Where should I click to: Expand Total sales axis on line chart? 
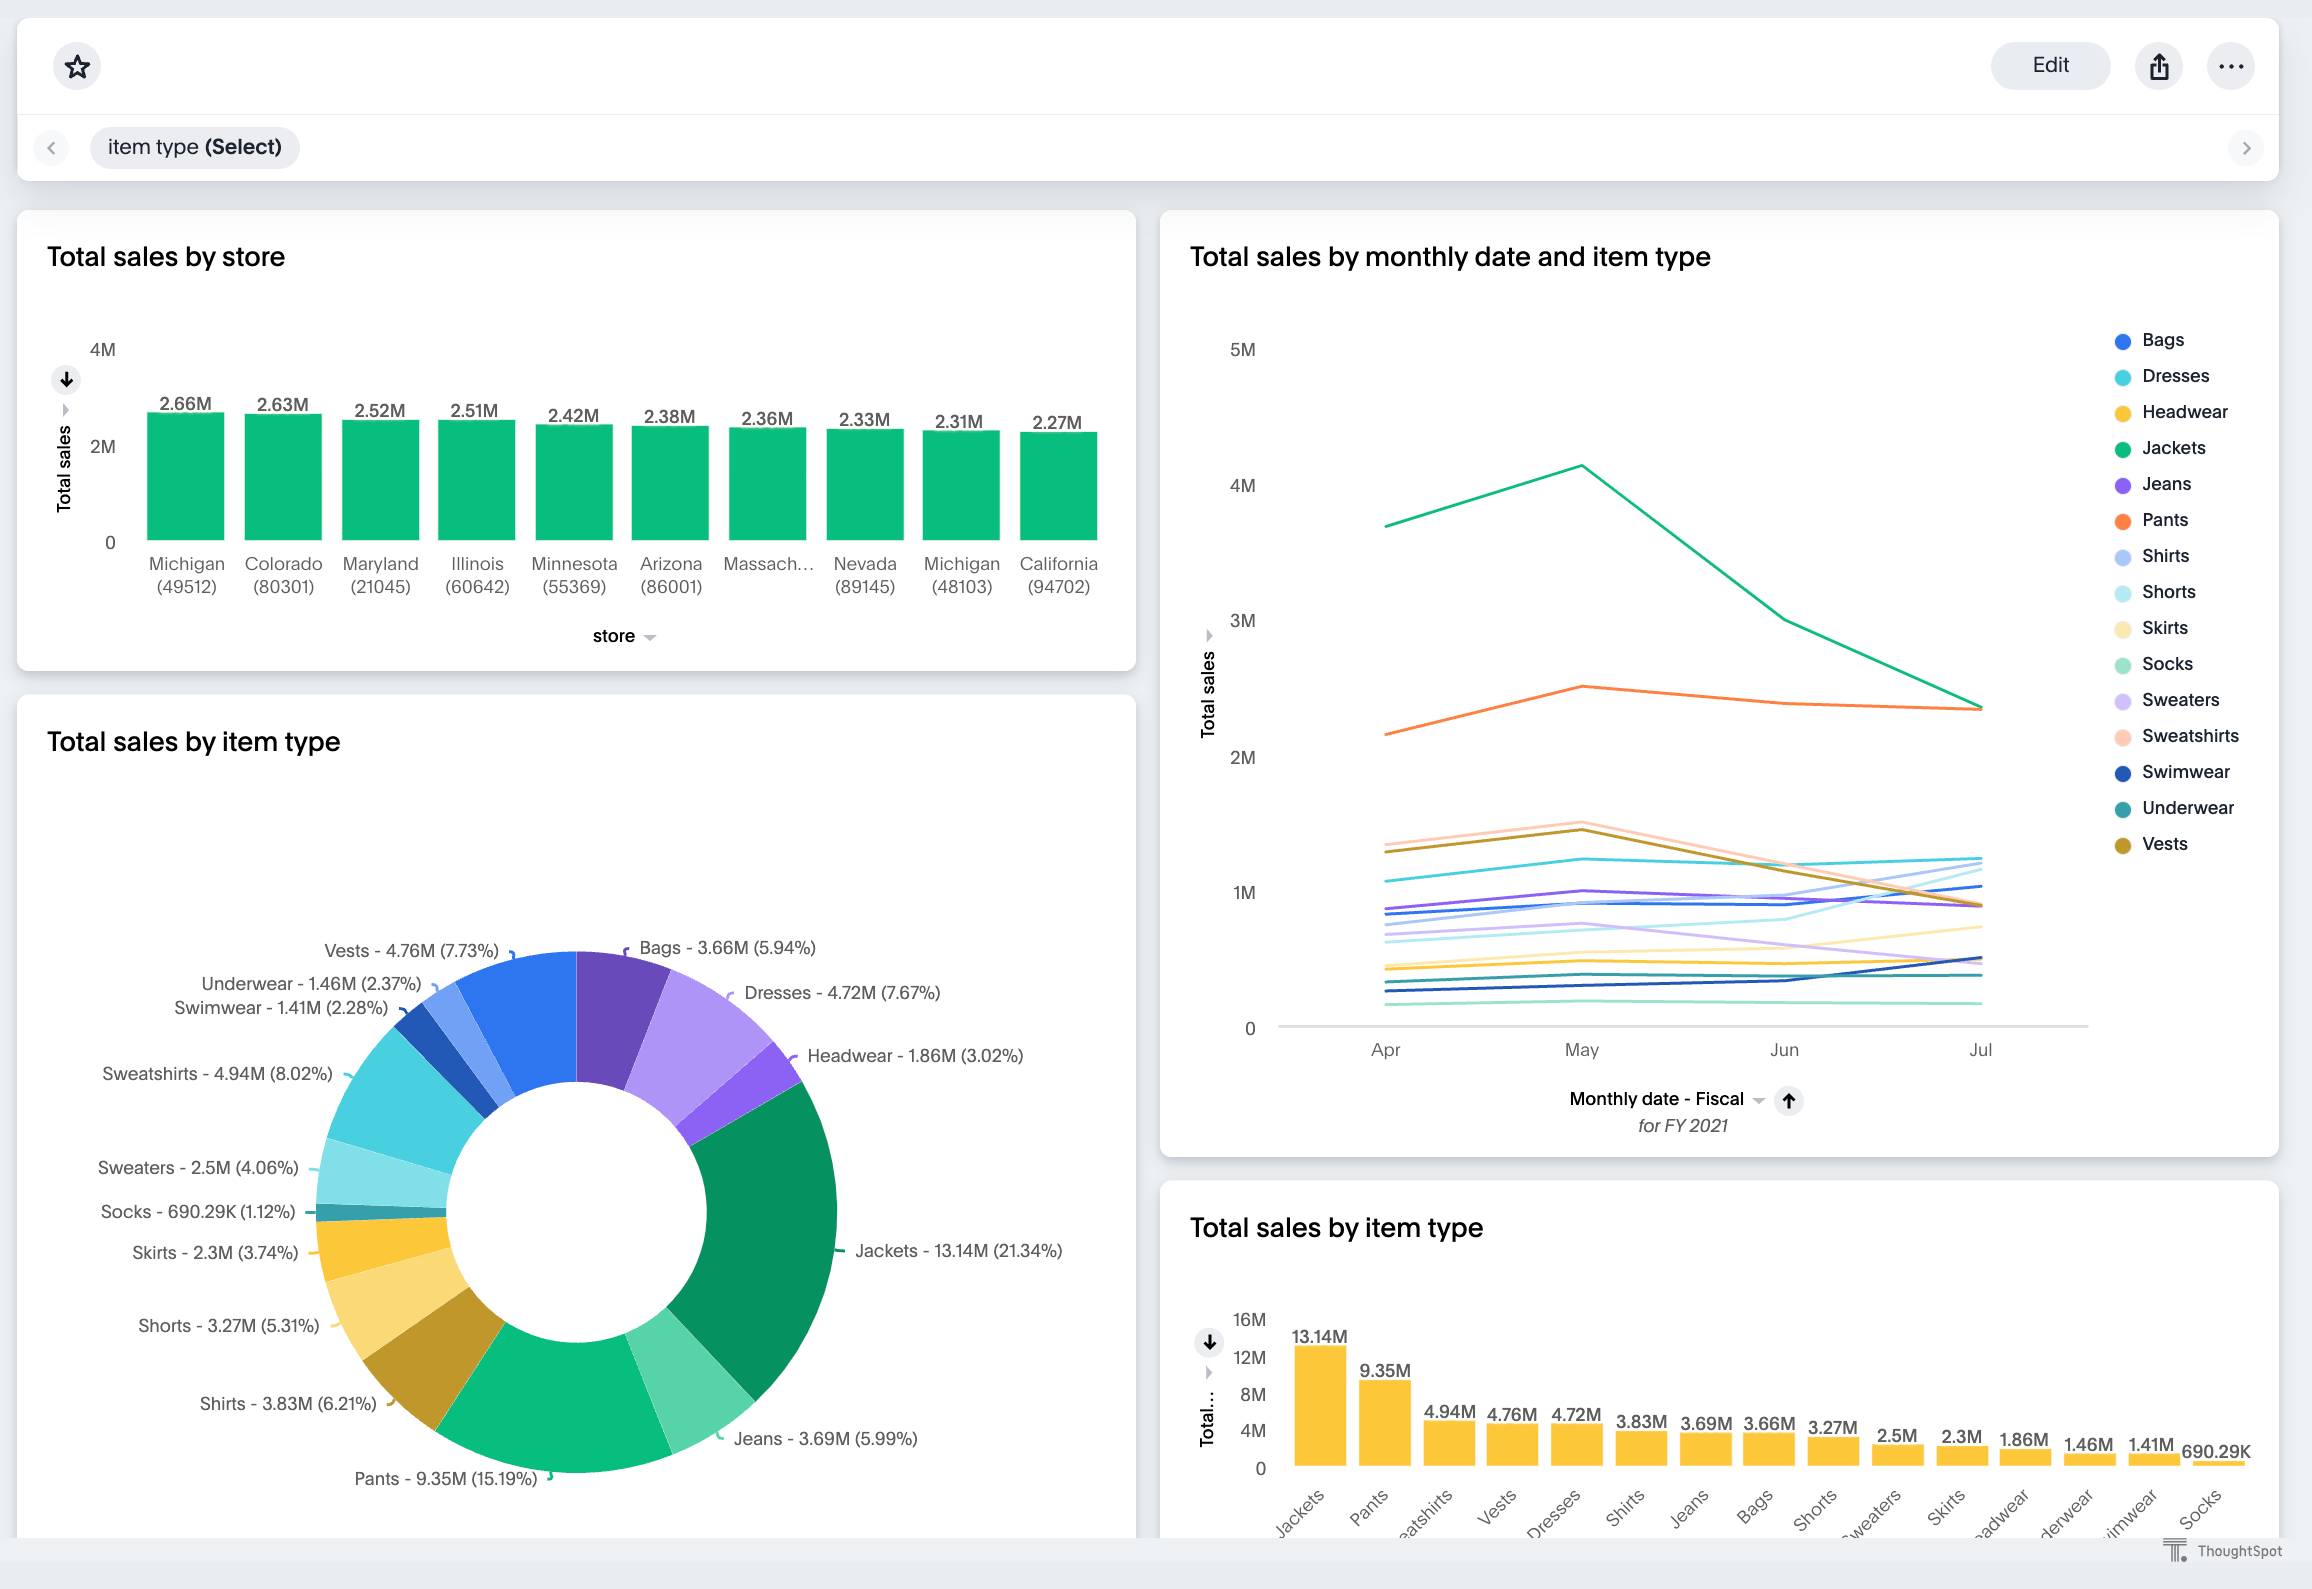[1209, 636]
